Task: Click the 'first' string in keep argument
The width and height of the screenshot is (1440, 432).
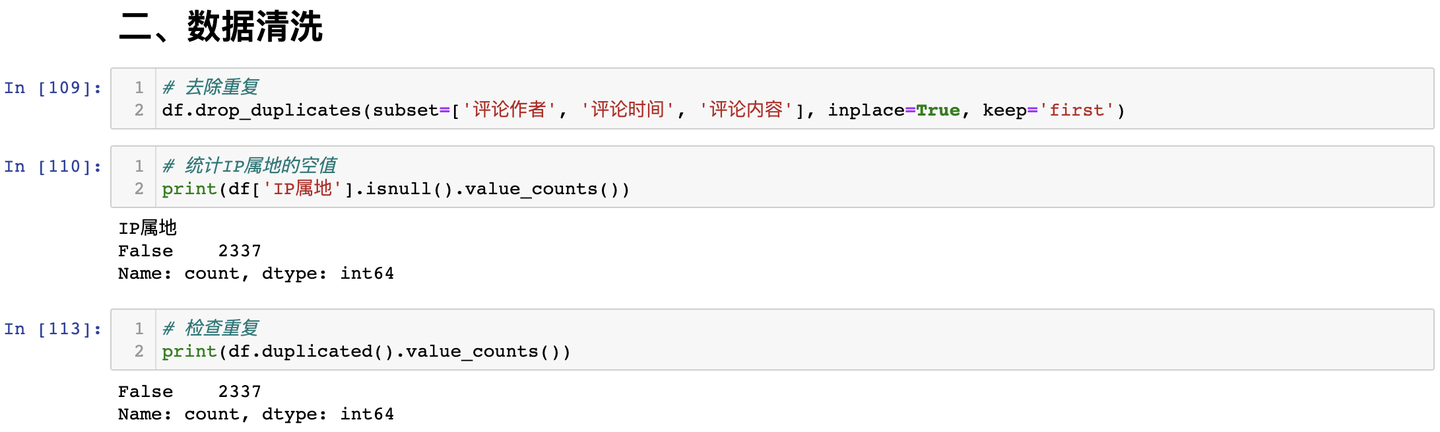Action: pyautogui.click(x=1078, y=110)
